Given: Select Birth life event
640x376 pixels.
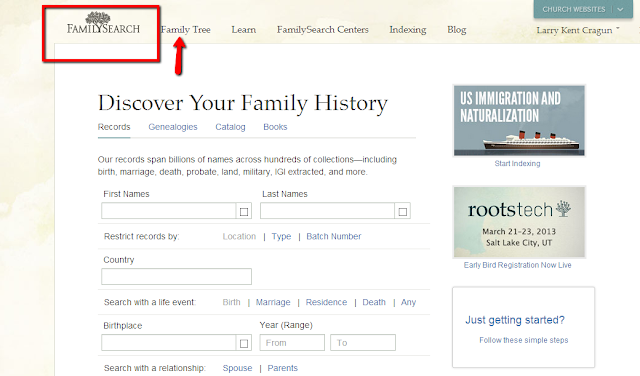Looking at the screenshot, I should [231, 302].
